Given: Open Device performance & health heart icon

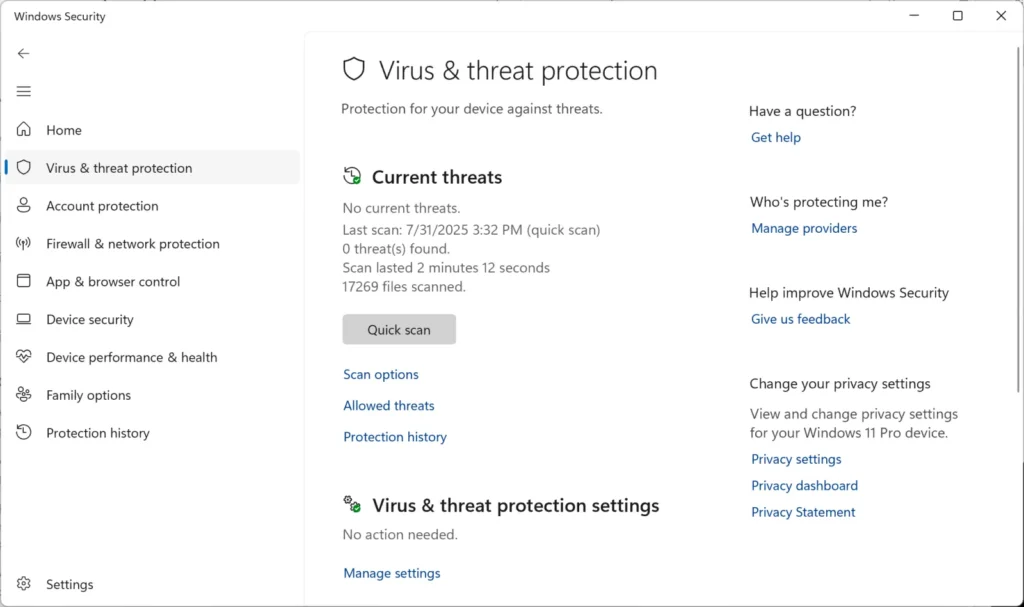Looking at the screenshot, I should pos(23,357).
